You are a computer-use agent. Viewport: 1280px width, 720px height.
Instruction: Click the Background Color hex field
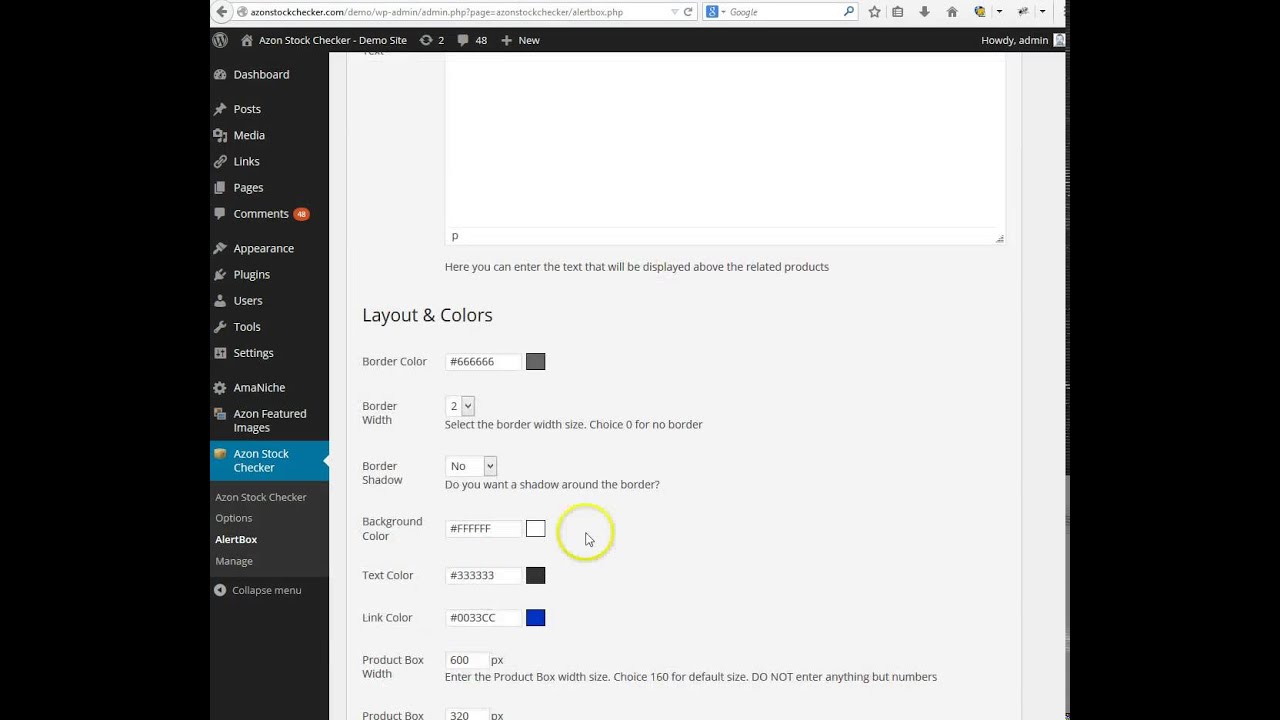[483, 528]
